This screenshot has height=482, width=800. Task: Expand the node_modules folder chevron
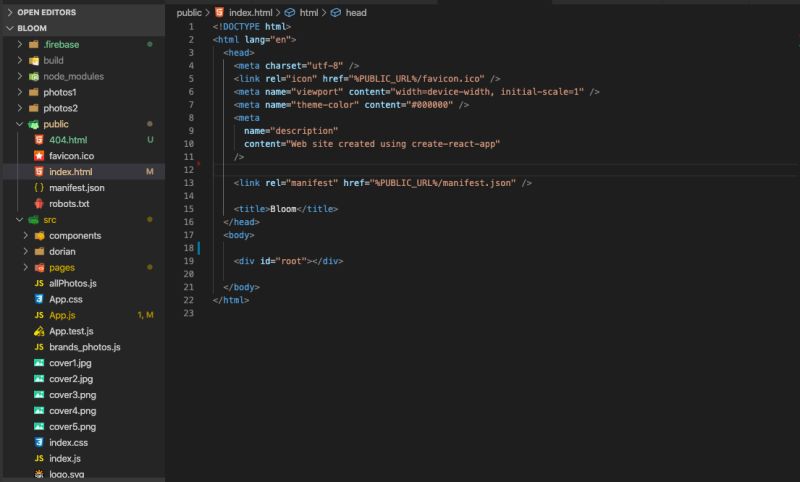[20, 77]
